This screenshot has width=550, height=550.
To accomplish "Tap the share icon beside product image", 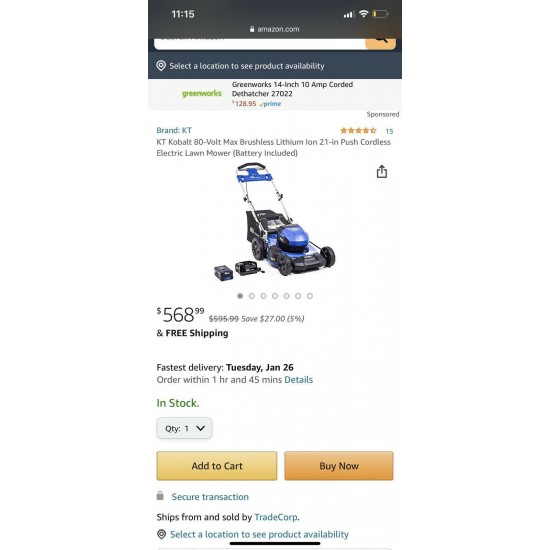I will pos(382,172).
